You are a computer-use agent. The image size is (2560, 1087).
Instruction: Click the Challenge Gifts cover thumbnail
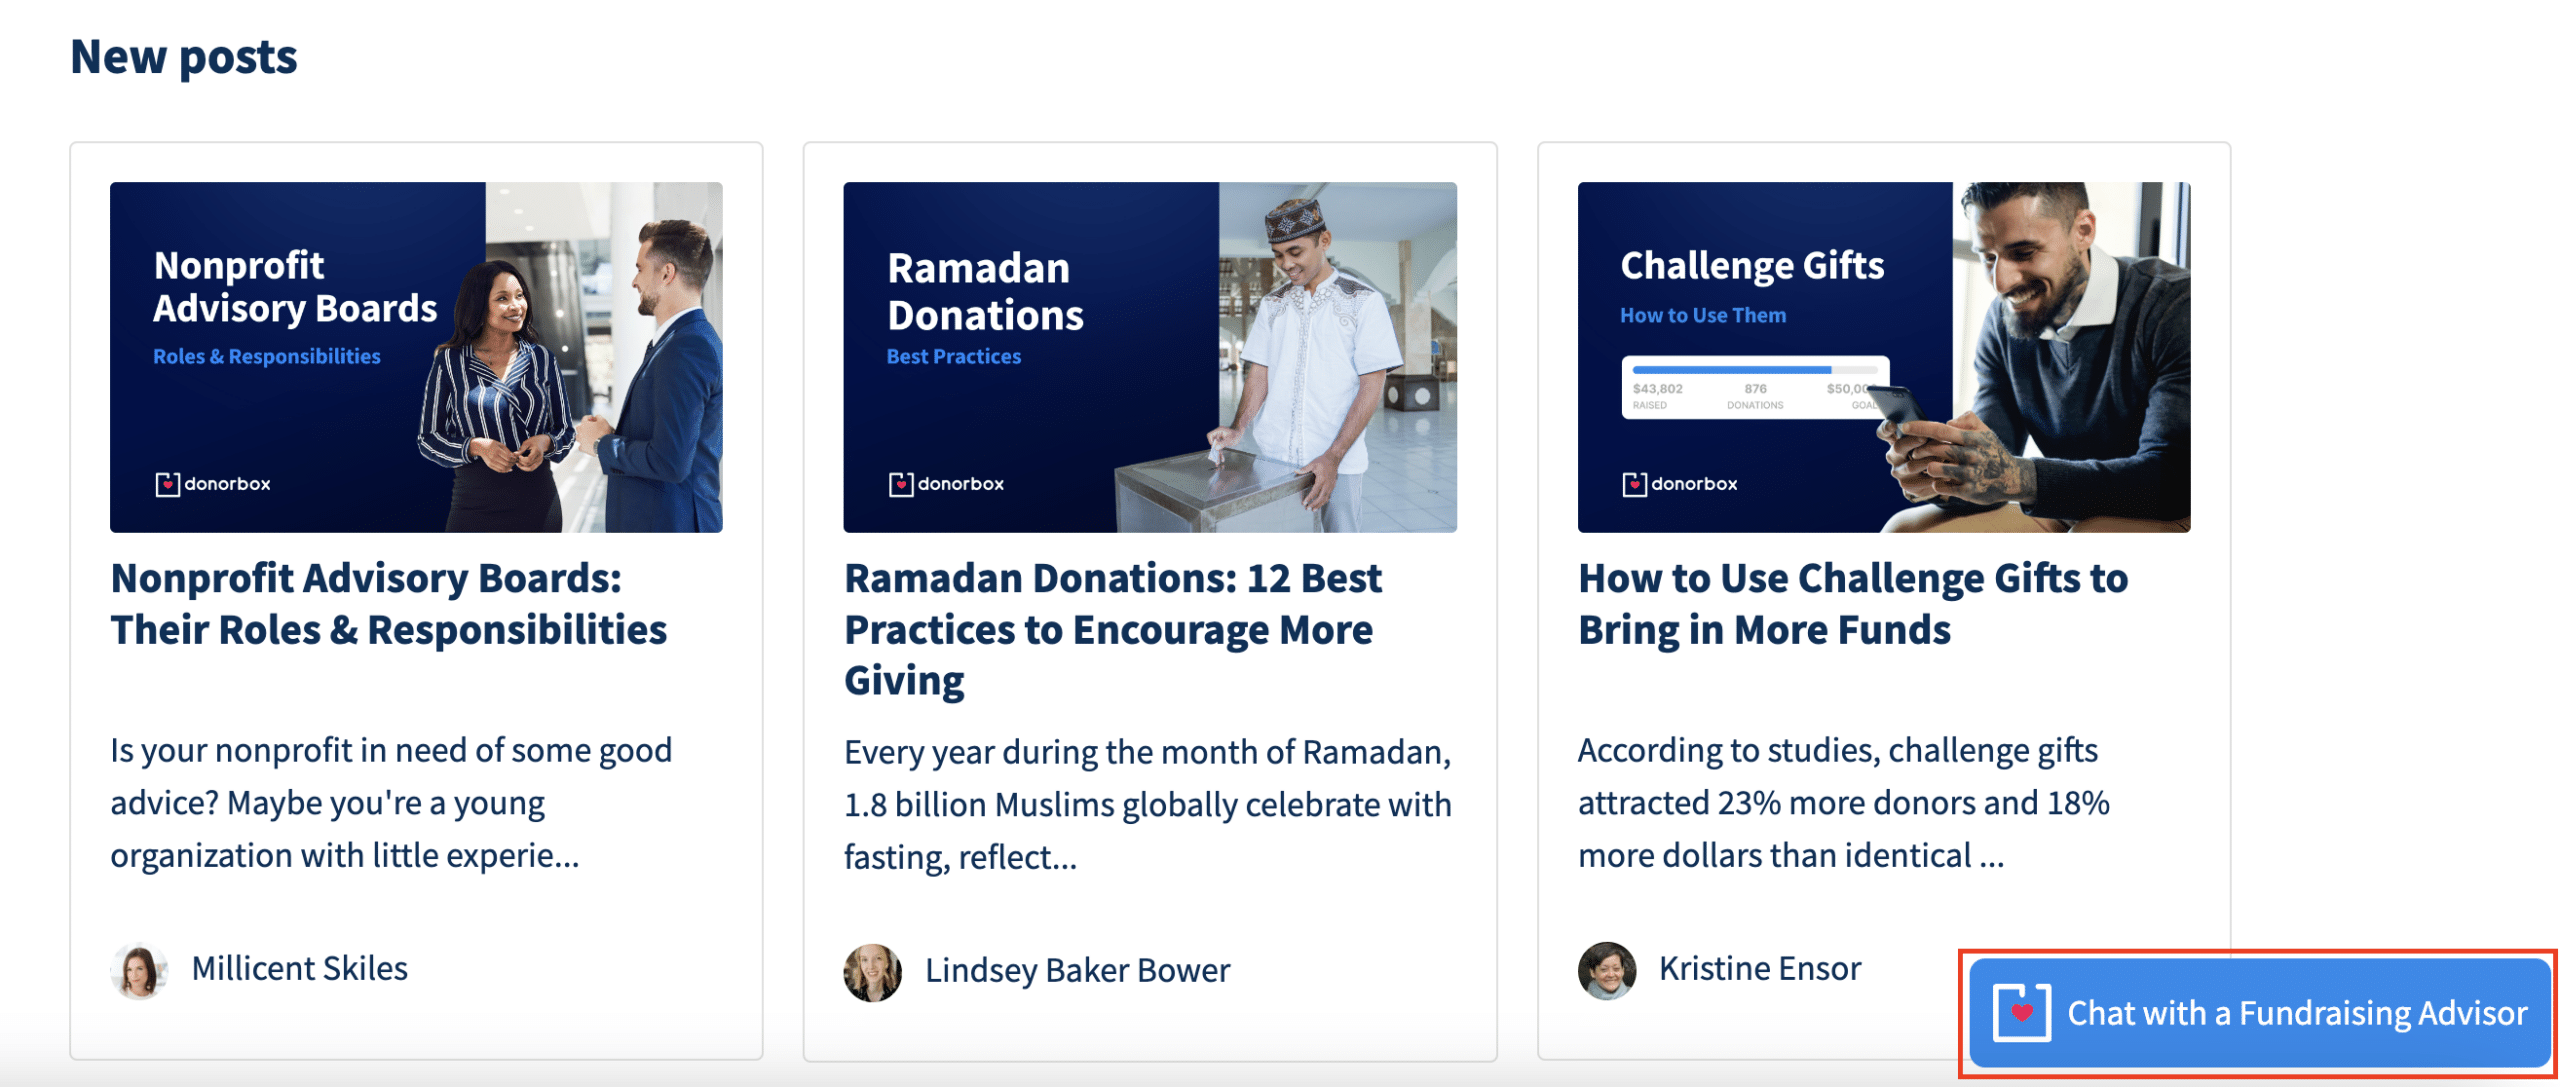click(x=1884, y=355)
